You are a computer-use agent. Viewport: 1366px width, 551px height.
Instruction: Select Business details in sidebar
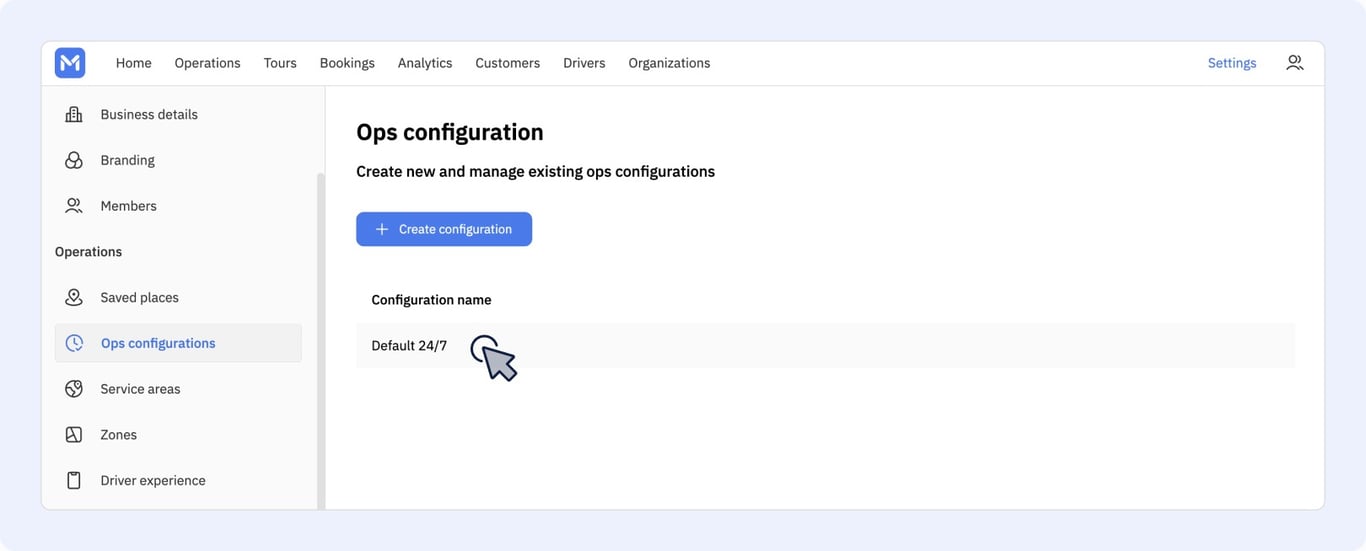[178, 114]
